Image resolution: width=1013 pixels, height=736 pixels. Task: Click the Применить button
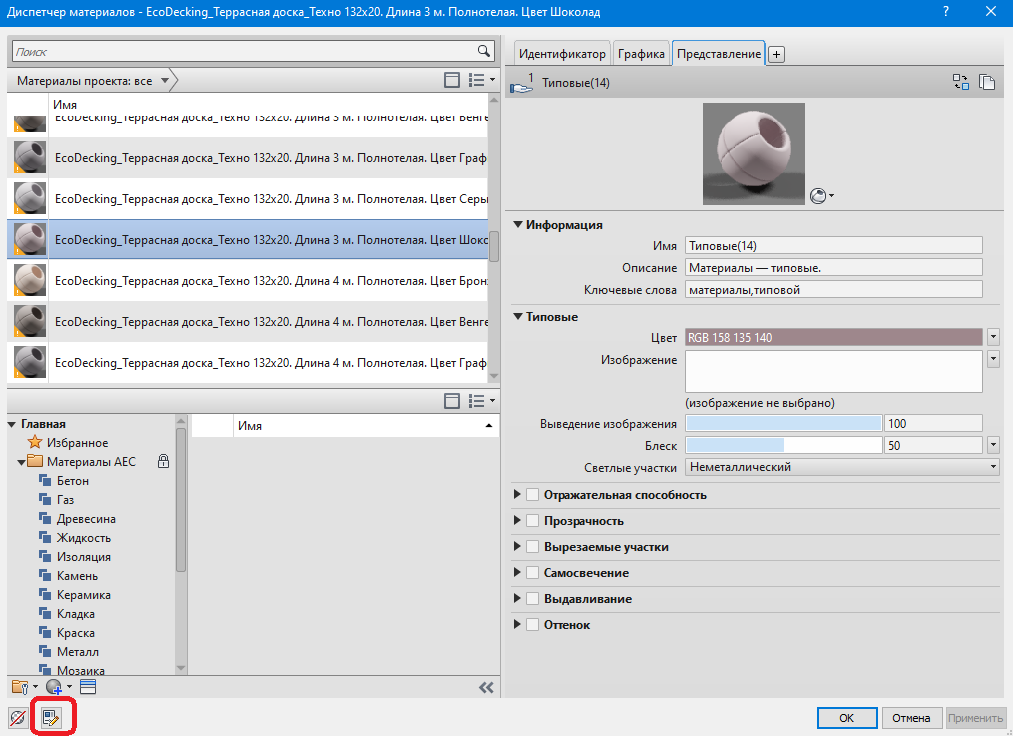(975, 717)
